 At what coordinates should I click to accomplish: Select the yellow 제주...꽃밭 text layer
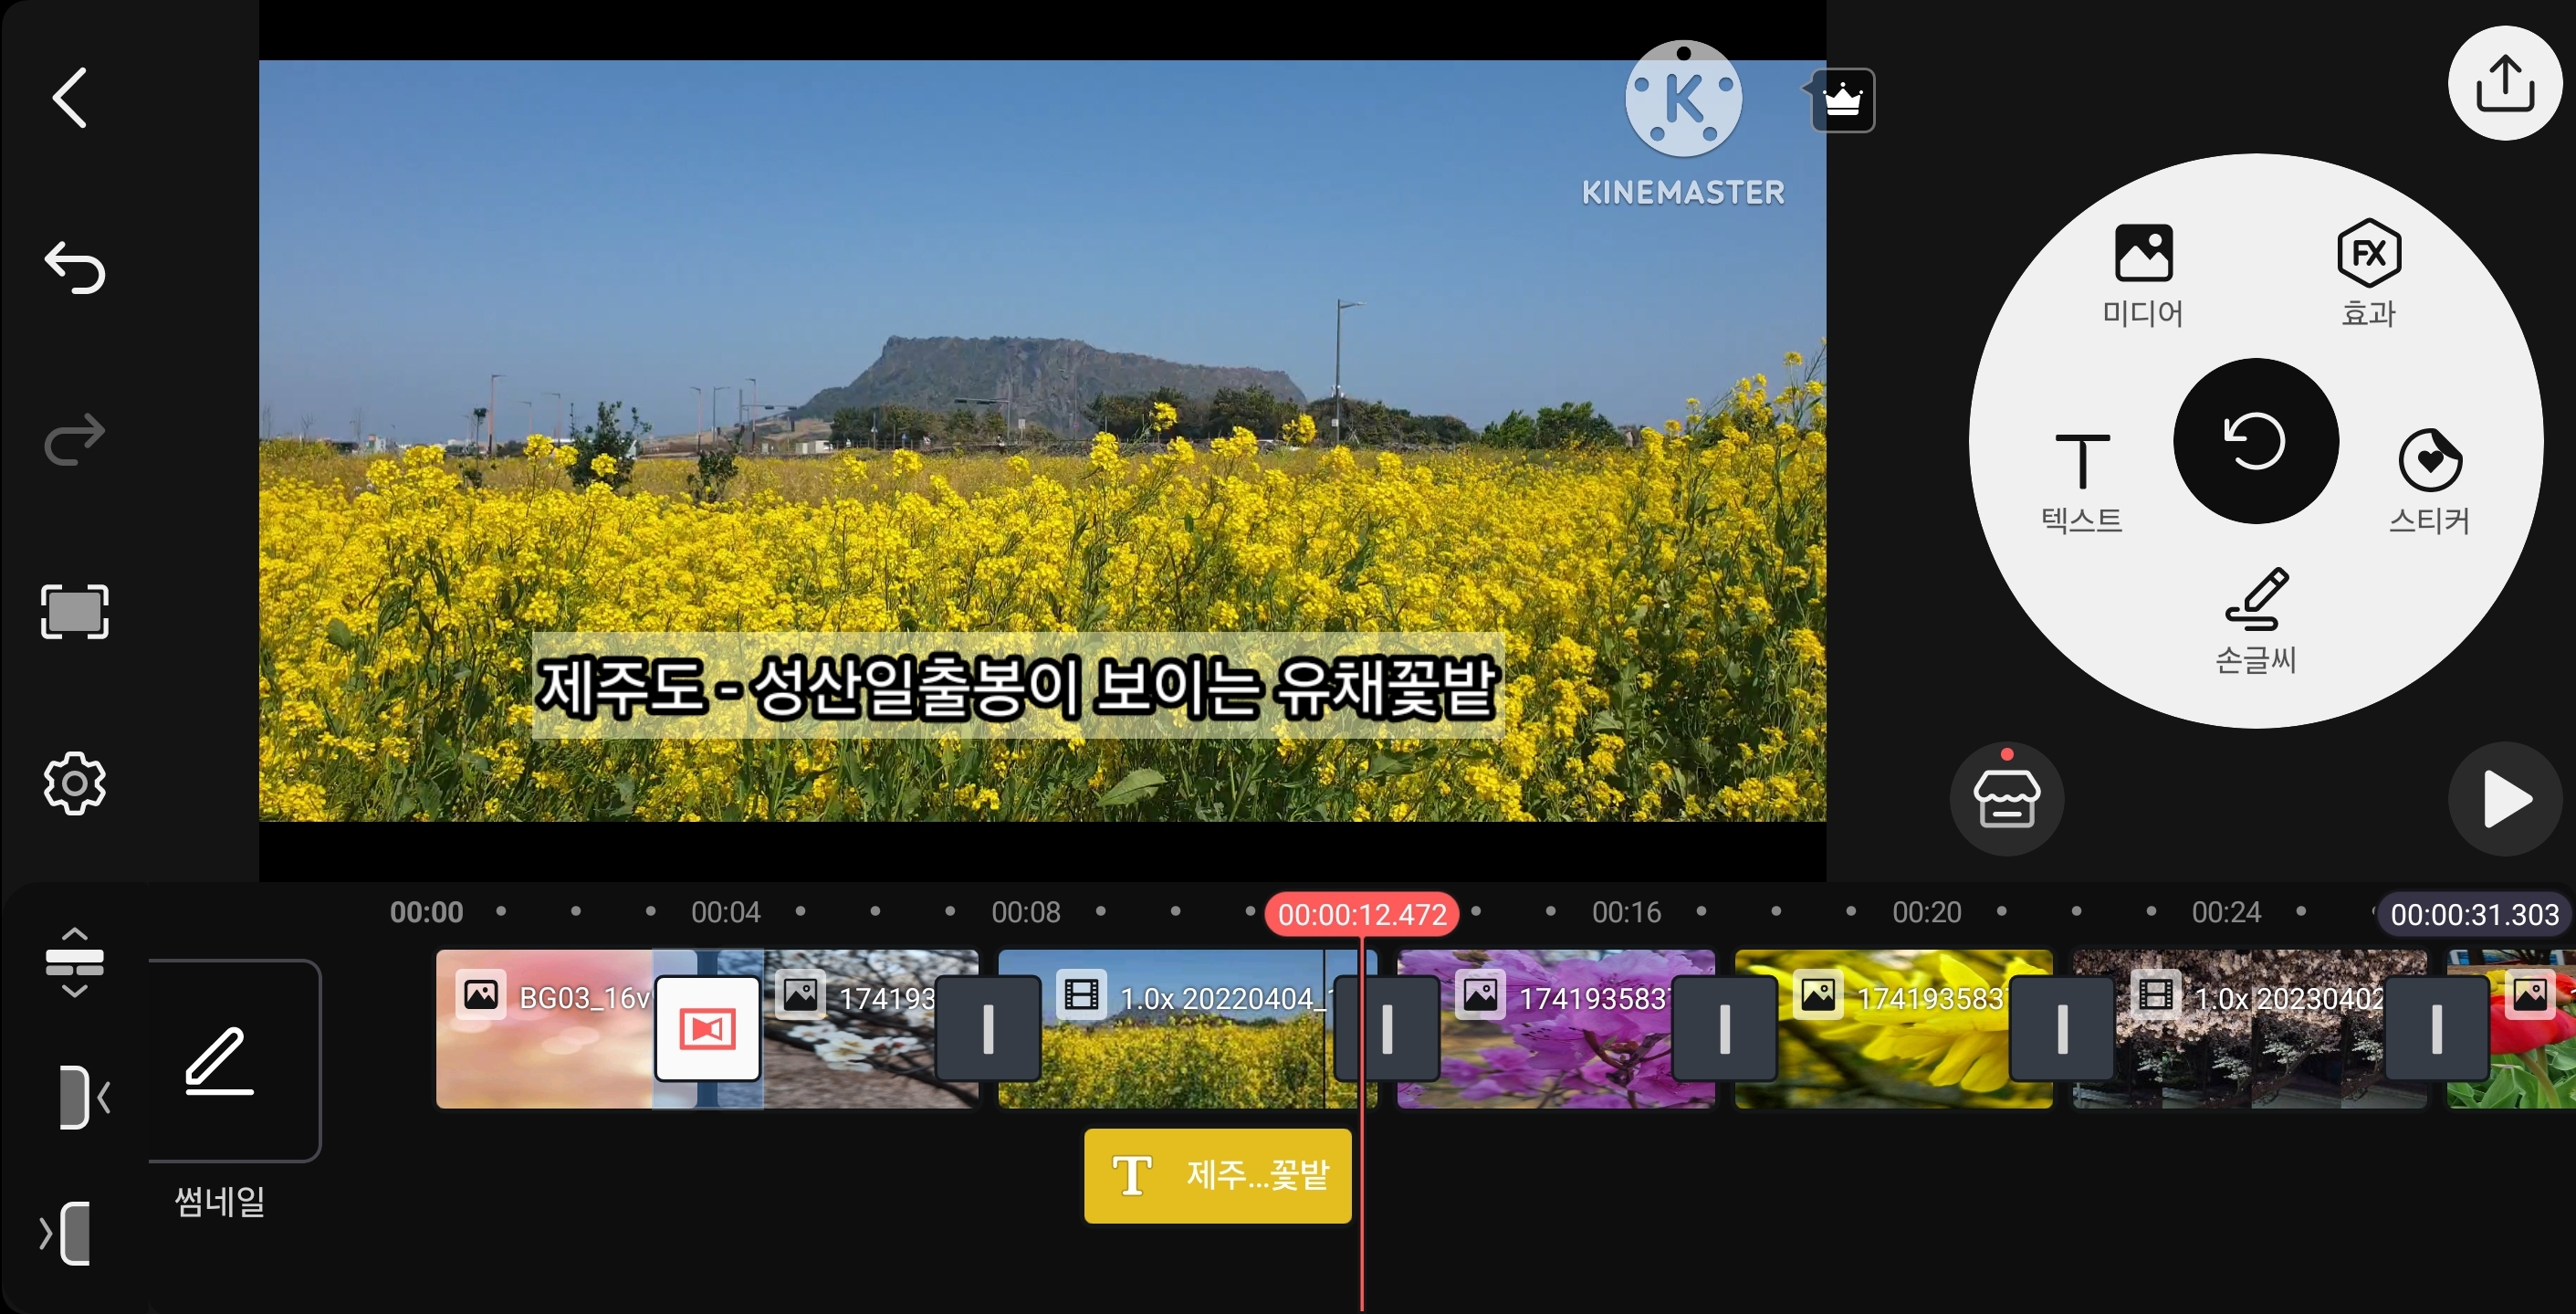pyautogui.click(x=1217, y=1175)
